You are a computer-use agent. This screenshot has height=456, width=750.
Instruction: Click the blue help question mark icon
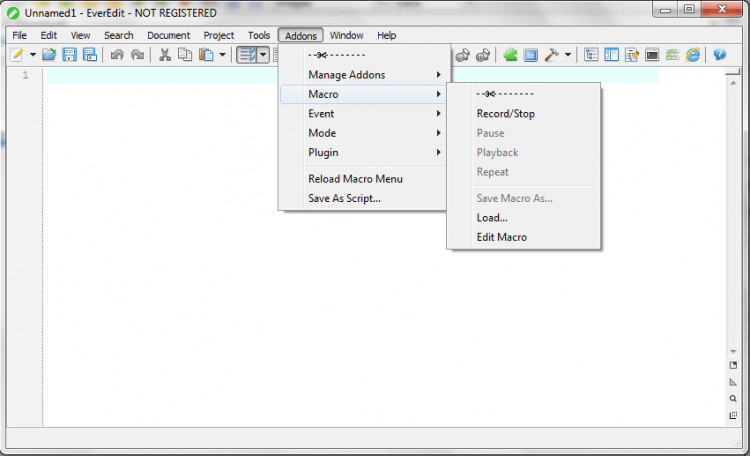719,55
